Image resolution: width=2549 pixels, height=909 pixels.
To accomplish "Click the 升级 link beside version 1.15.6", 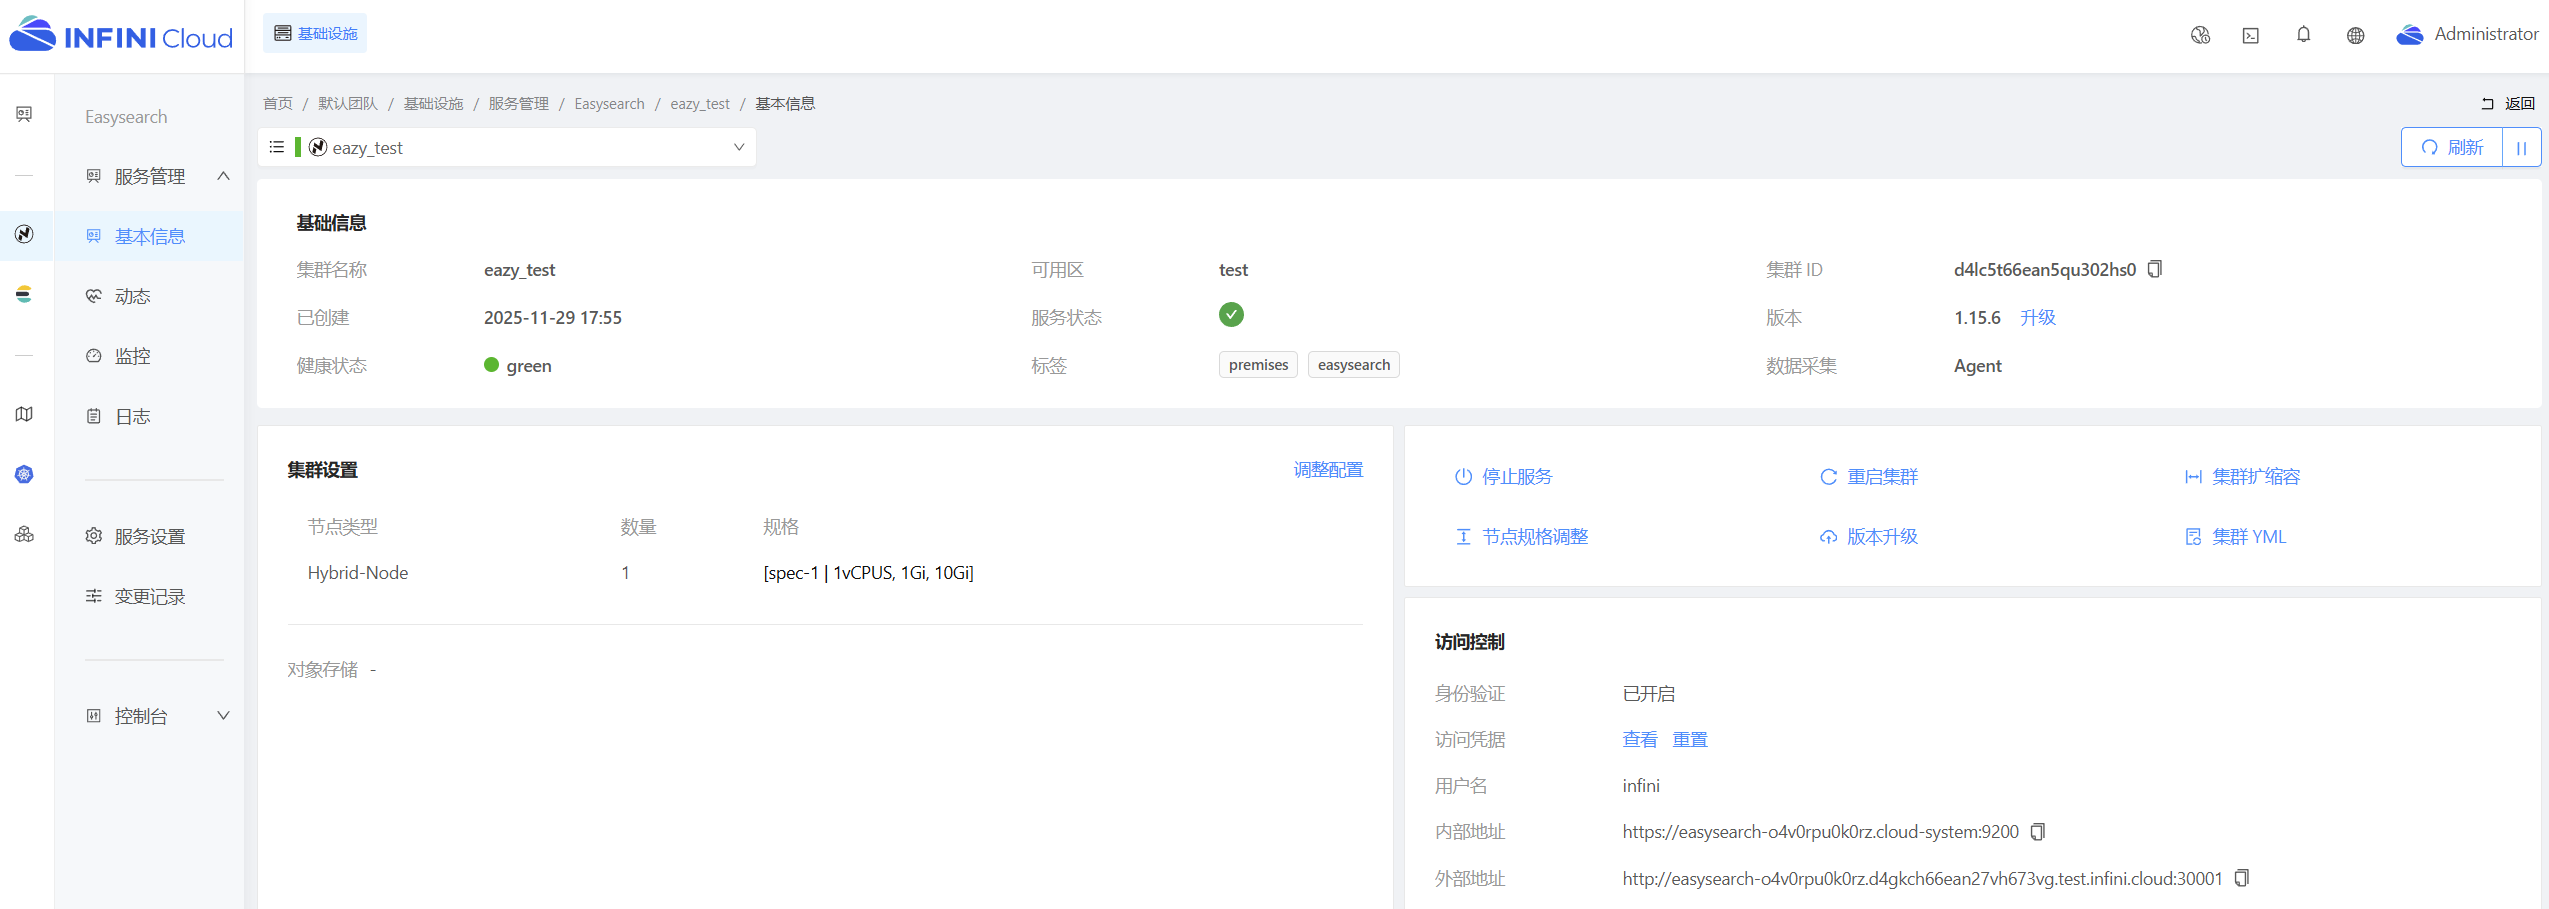I will click(x=2037, y=317).
